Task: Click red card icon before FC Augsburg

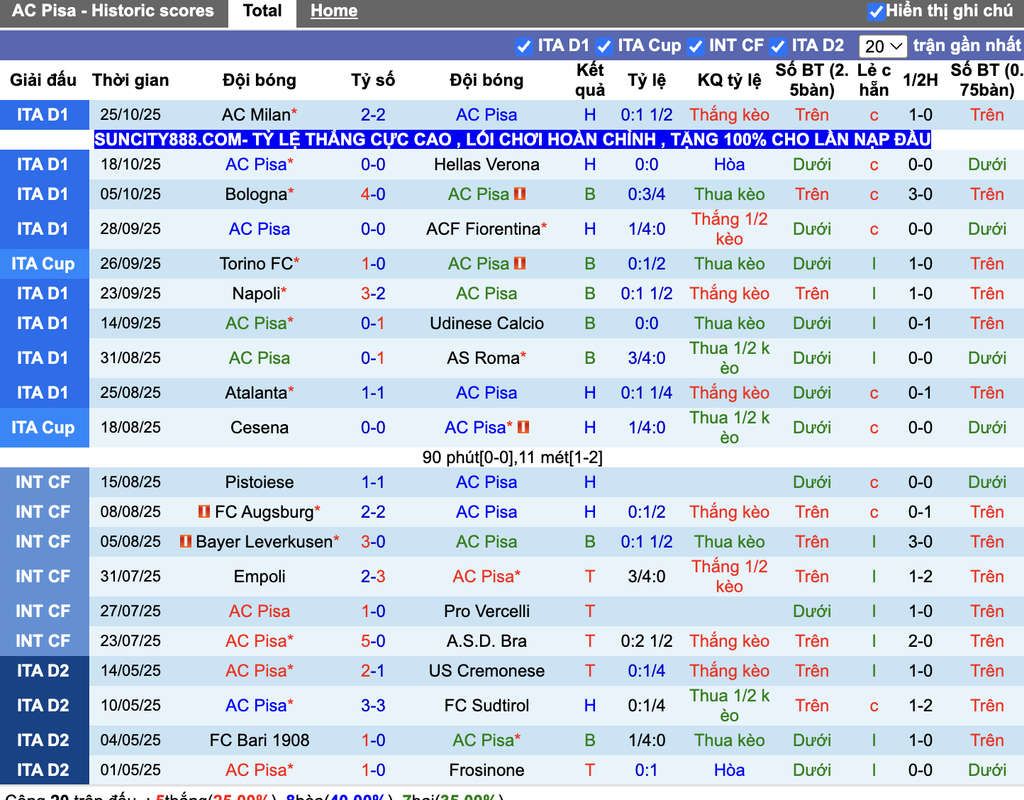Action: pyautogui.click(x=204, y=511)
